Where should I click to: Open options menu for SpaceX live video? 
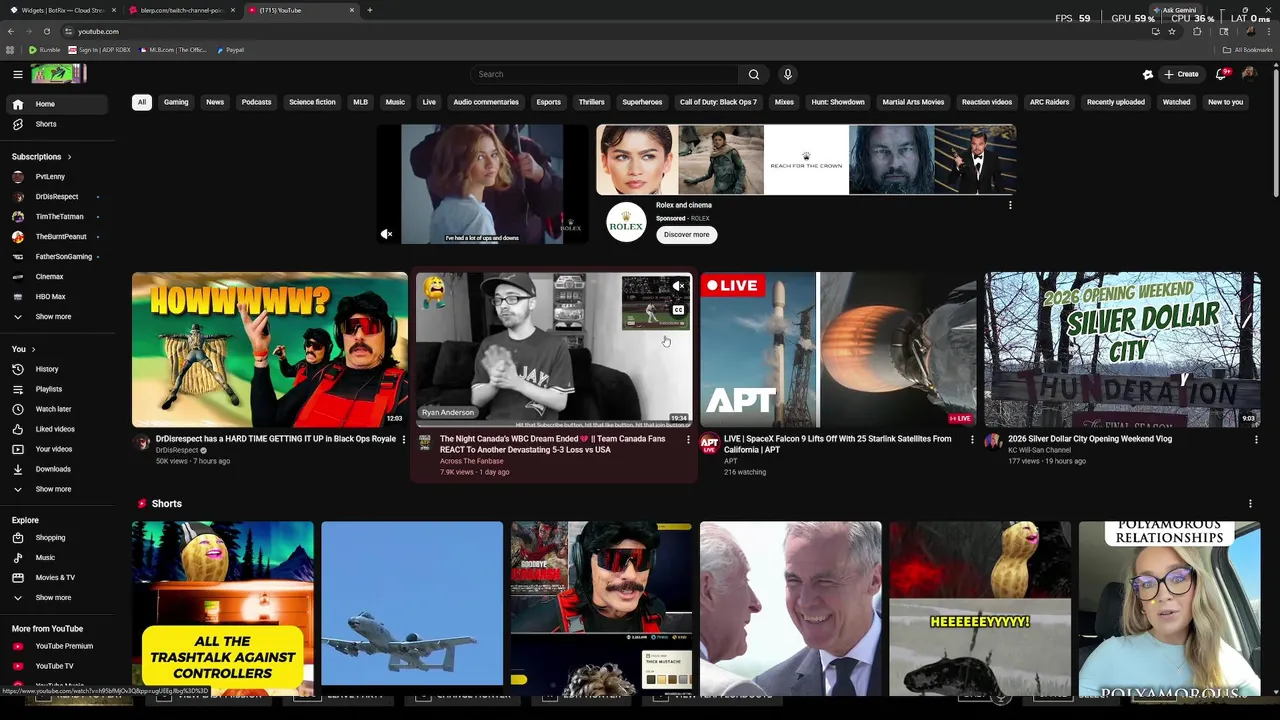point(972,439)
